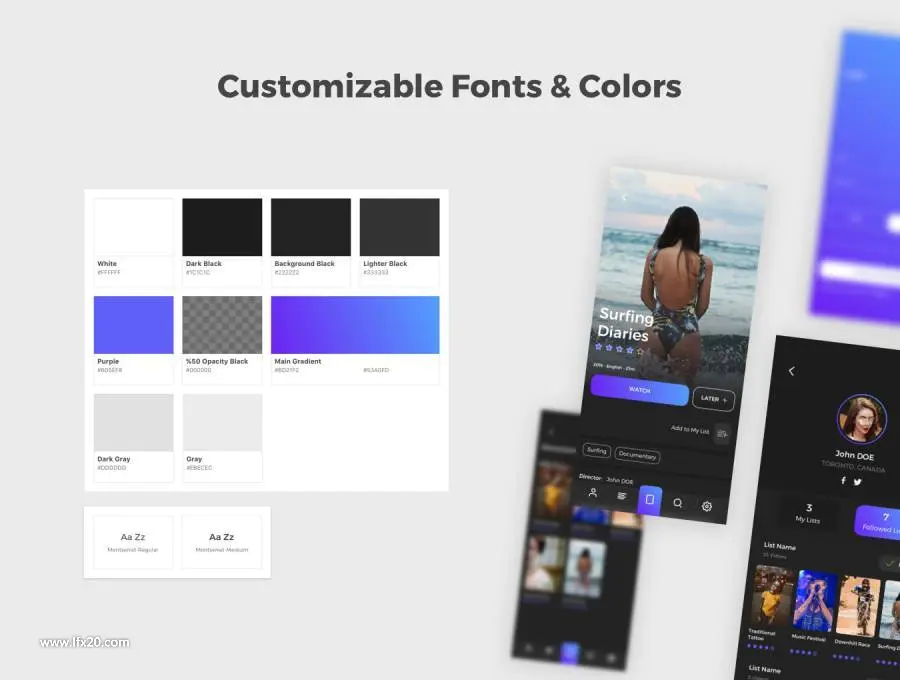Image resolution: width=900 pixels, height=680 pixels.
Task: Select the Documentary tag
Action: tap(637, 455)
